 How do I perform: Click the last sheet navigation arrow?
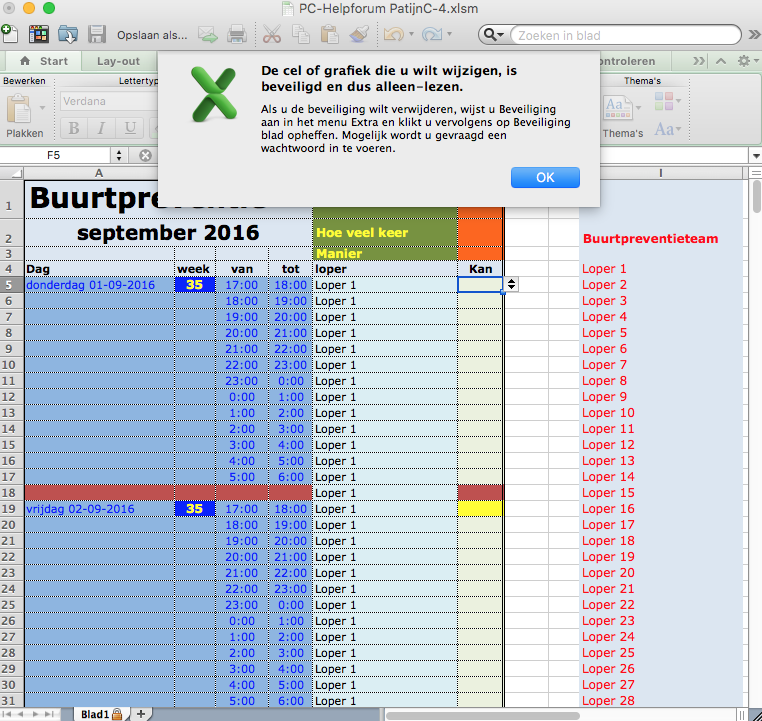point(49,714)
